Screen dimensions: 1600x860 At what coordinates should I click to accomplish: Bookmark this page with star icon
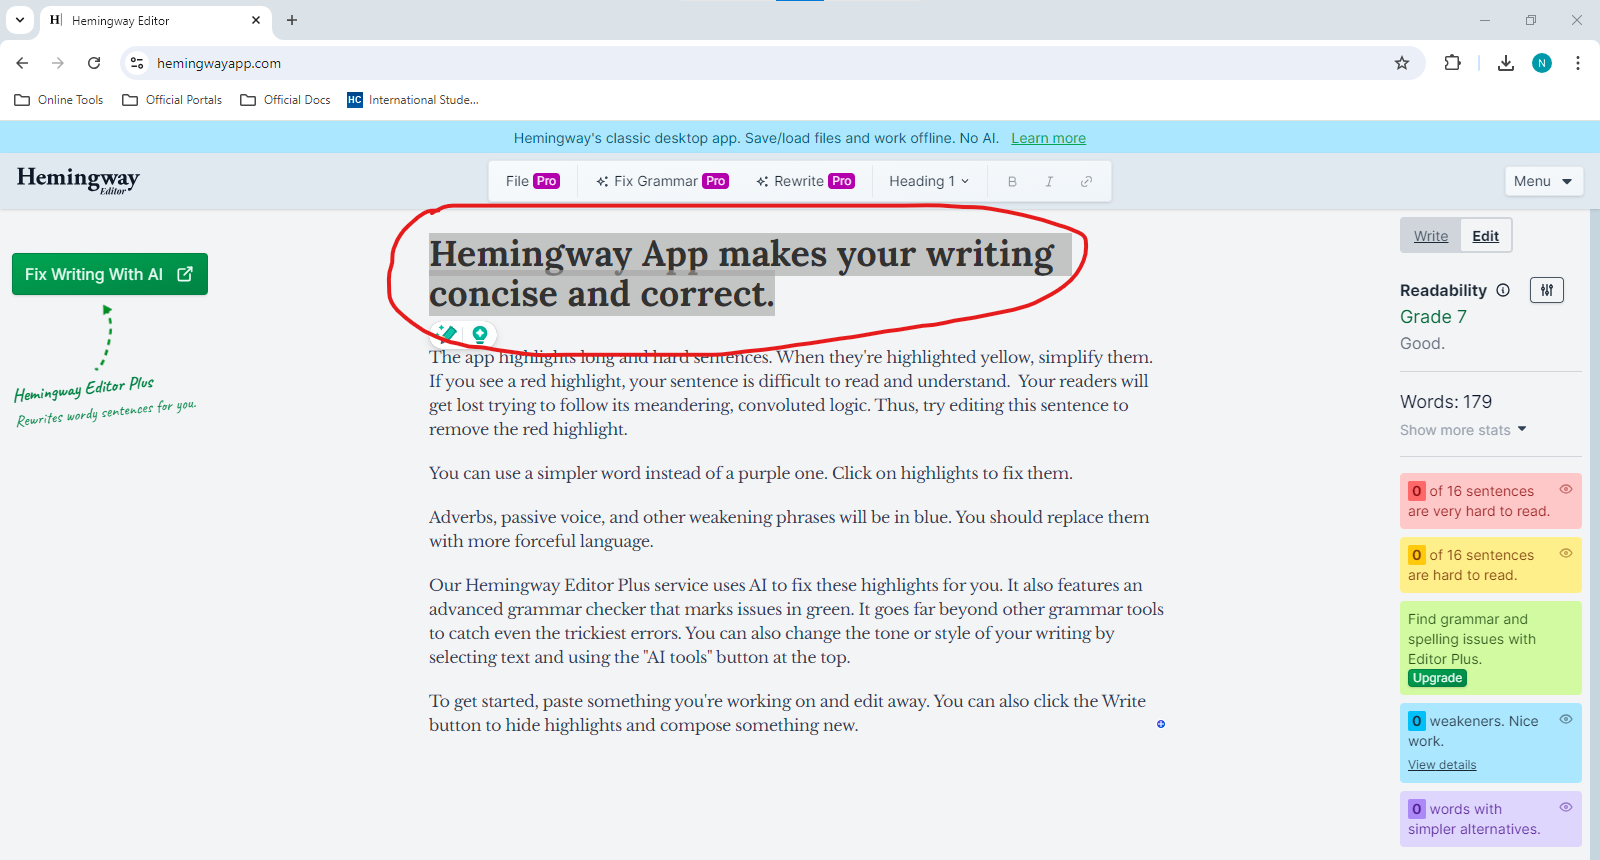(1402, 63)
